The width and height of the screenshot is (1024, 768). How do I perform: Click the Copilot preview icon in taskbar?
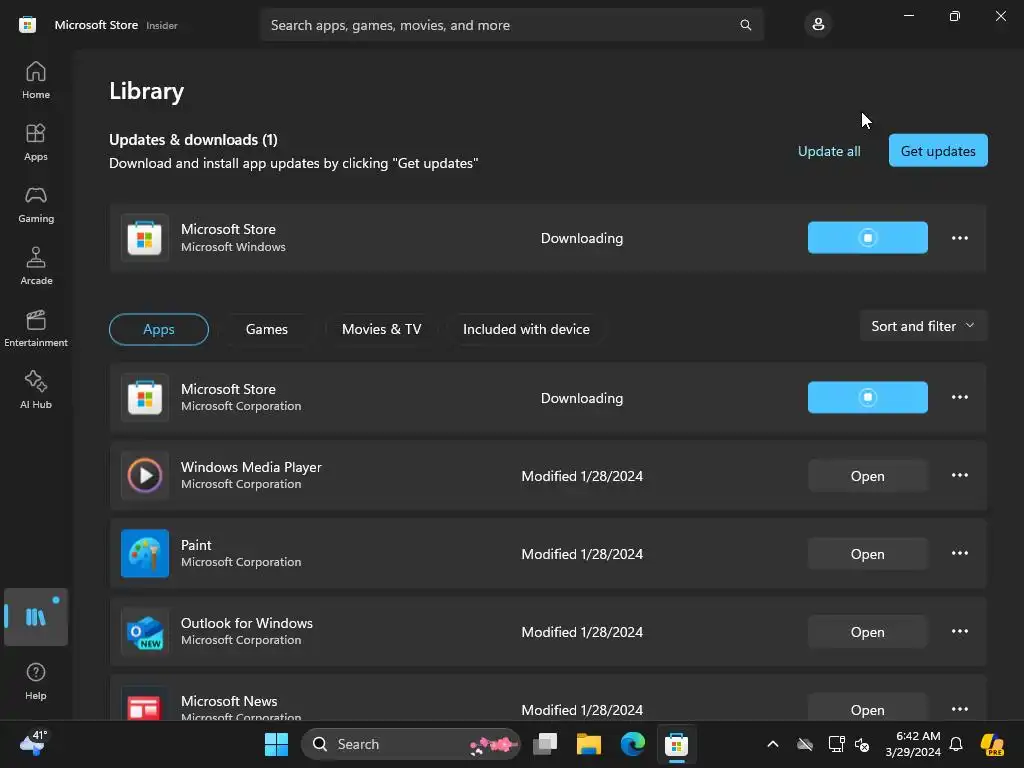(x=992, y=744)
